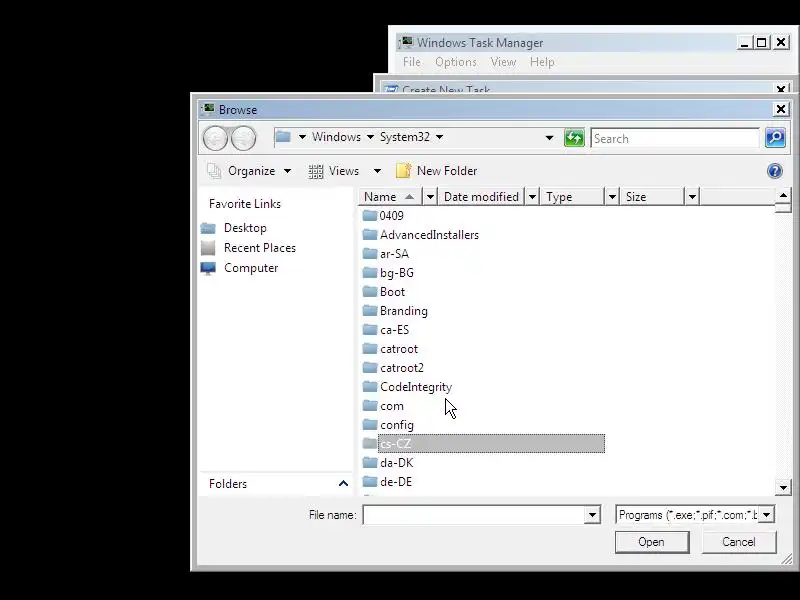The image size is (800, 600).
Task: Sort by the Type column header
Action: (572, 196)
